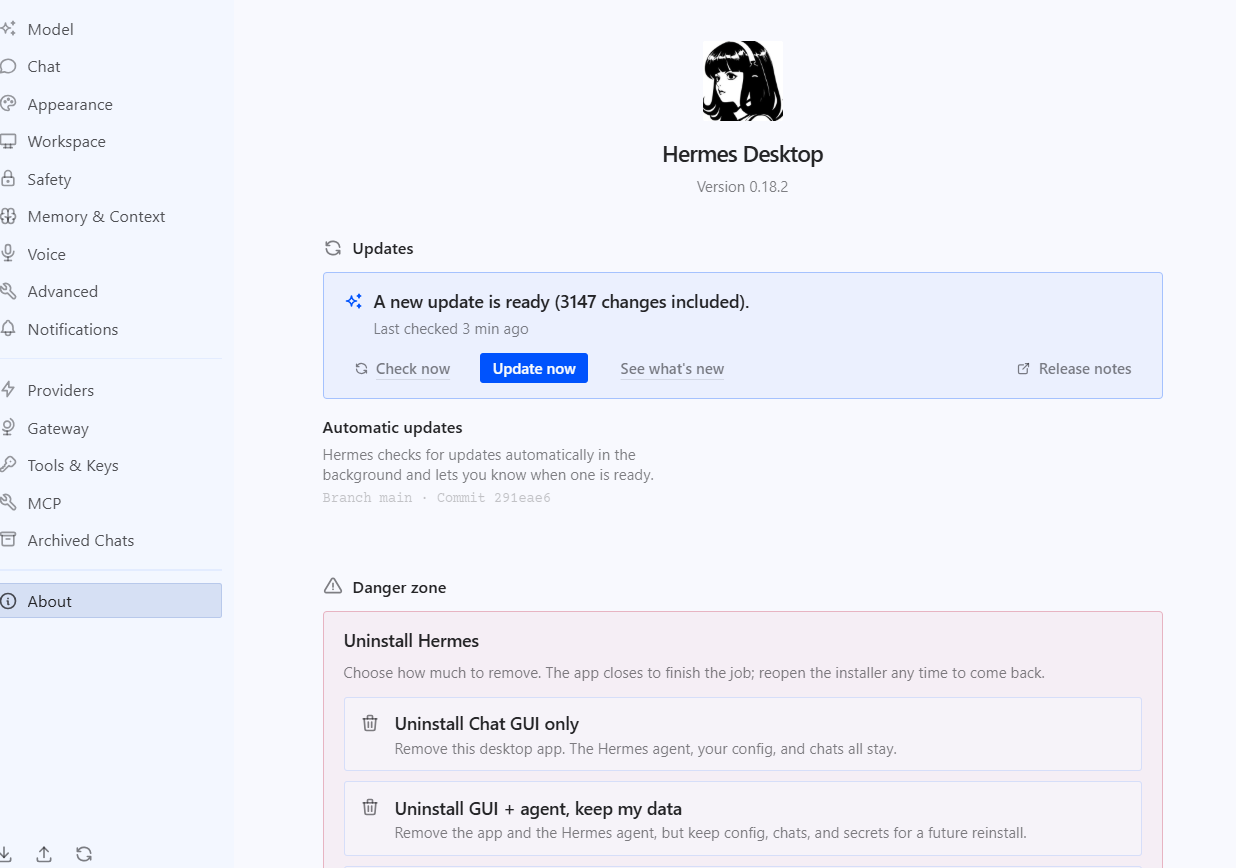
Task: Click the Danger zone heading
Action: pos(399,587)
